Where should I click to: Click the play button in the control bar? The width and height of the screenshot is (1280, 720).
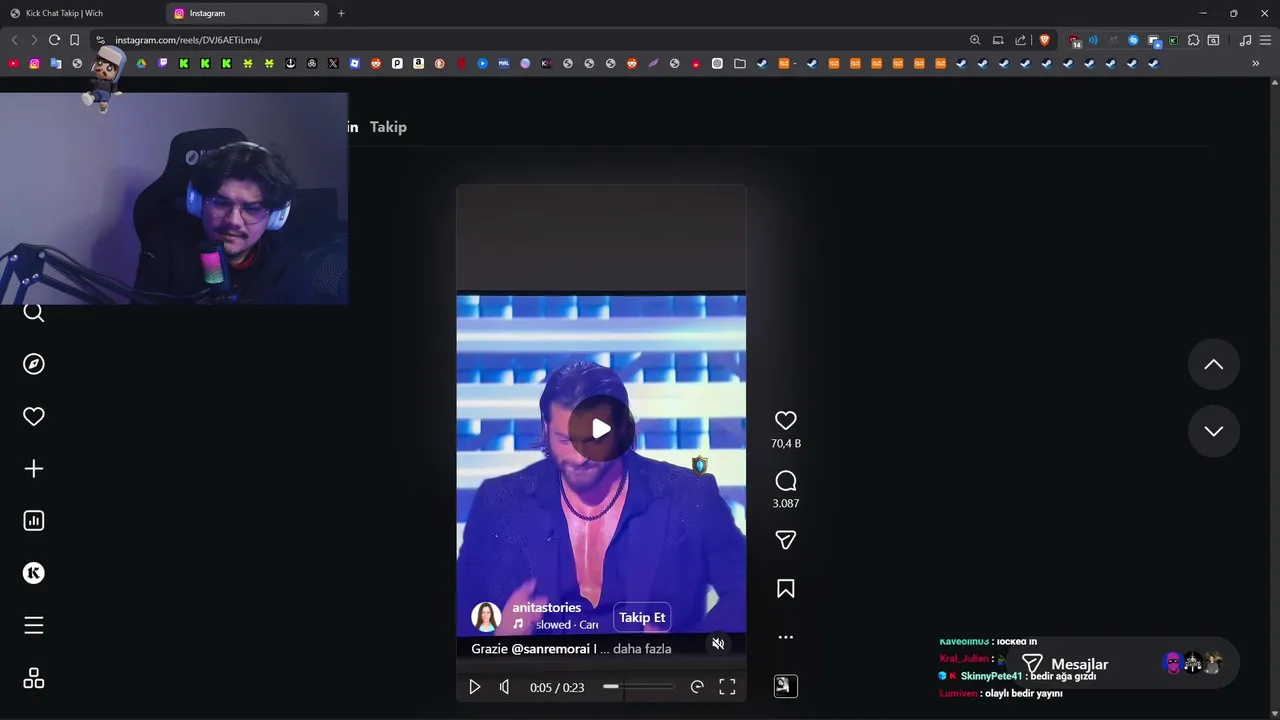(x=475, y=687)
